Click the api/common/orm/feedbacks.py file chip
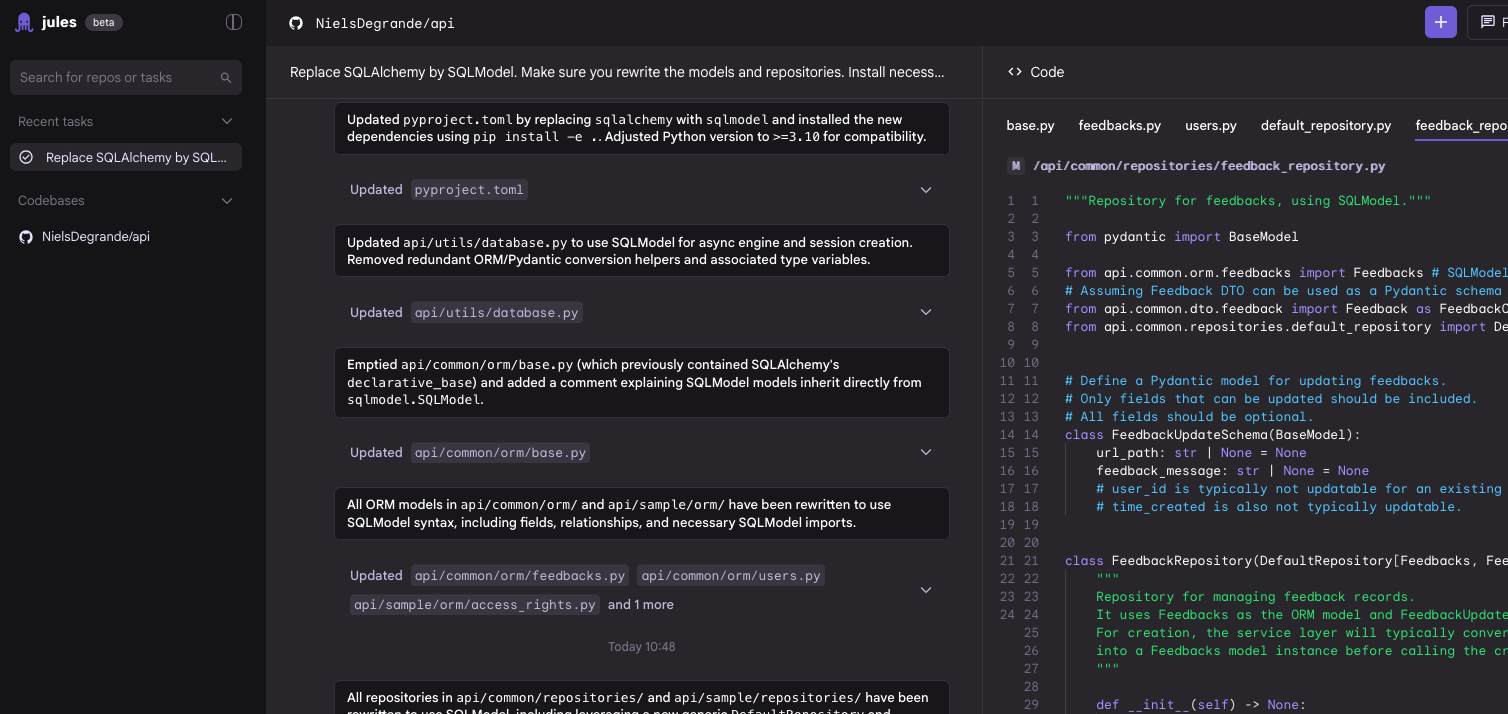1508x714 pixels. point(519,575)
